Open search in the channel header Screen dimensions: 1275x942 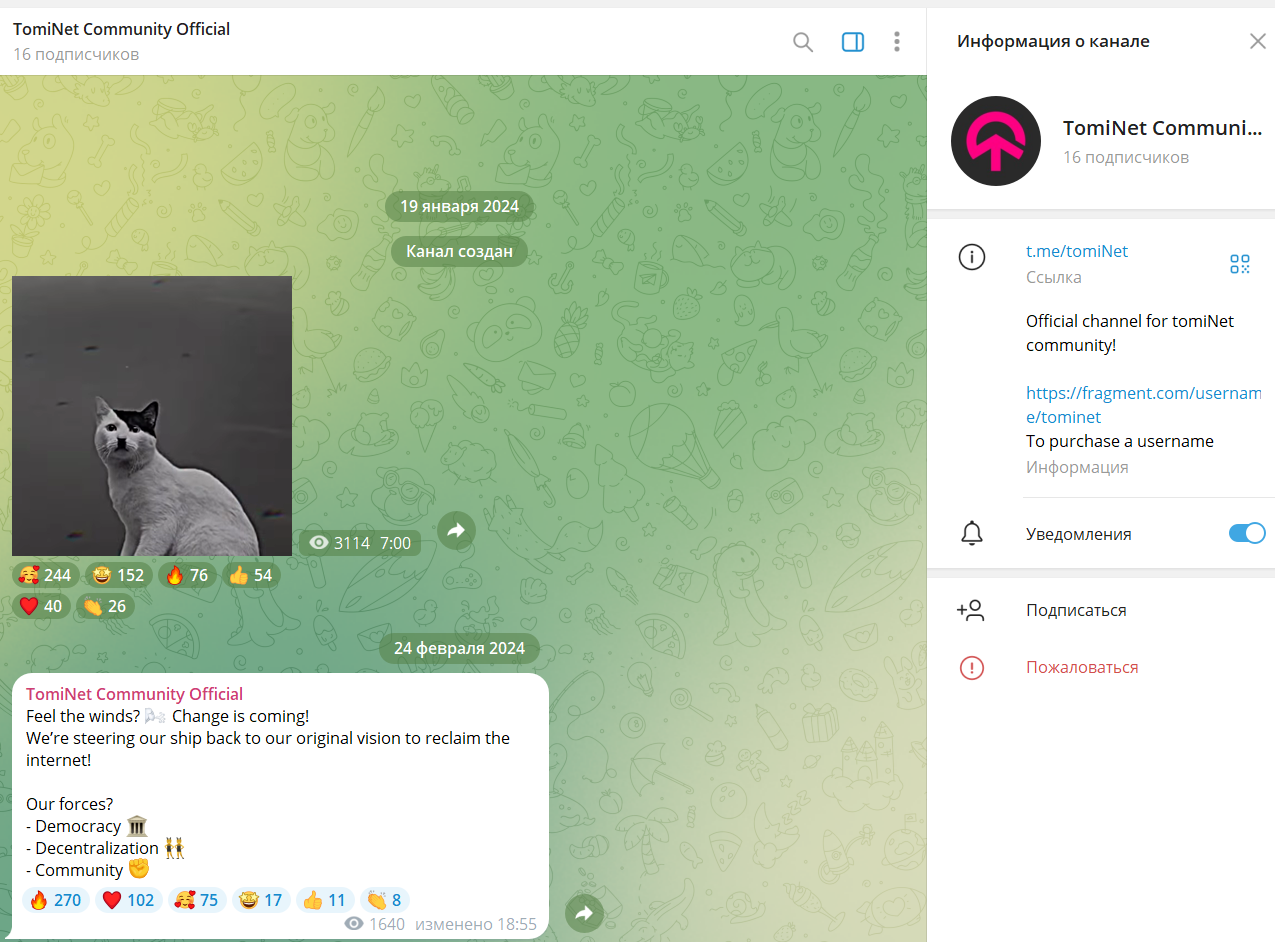[803, 42]
